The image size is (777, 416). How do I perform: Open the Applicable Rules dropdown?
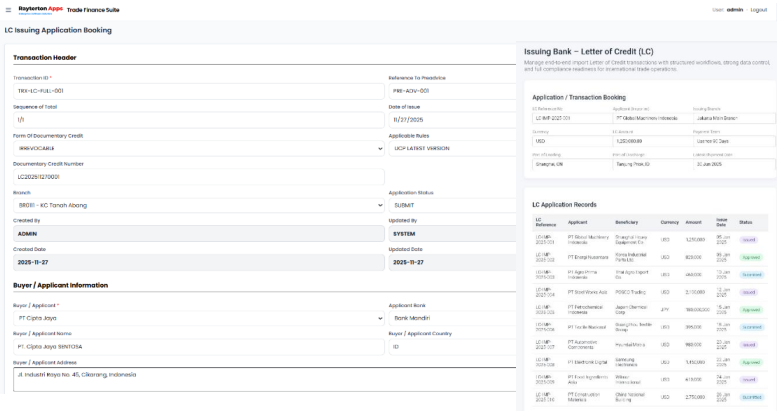[452, 148]
